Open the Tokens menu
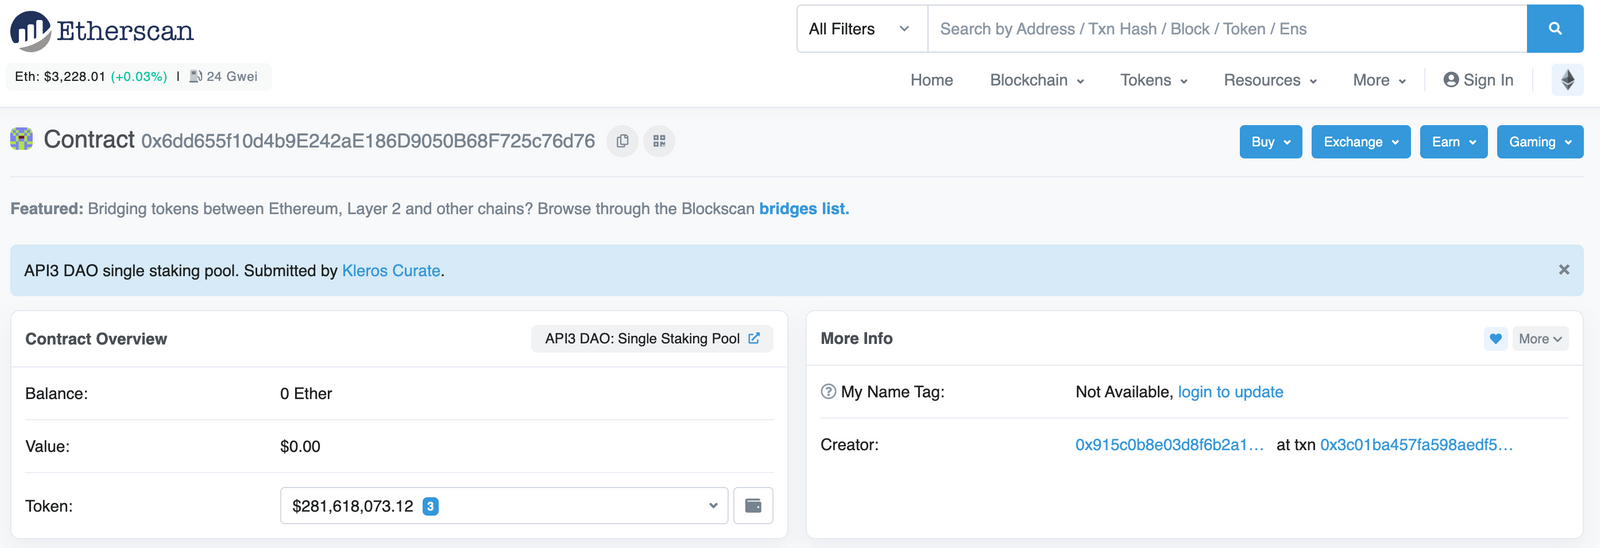The image size is (1600, 548). click(1154, 80)
